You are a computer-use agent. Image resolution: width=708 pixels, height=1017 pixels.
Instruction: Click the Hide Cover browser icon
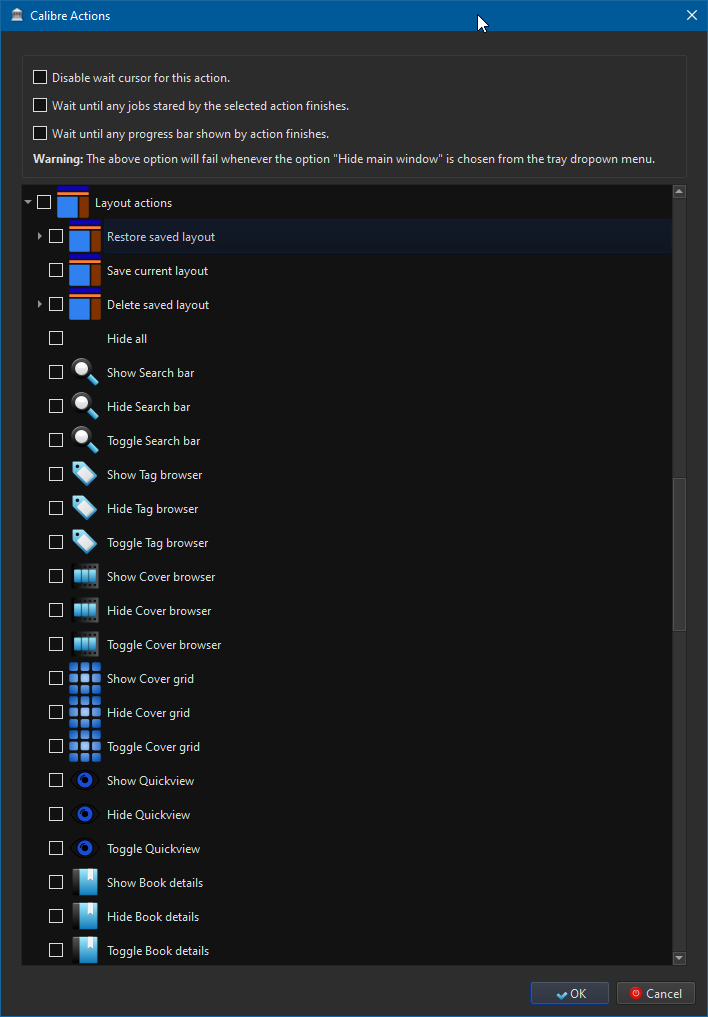[85, 610]
